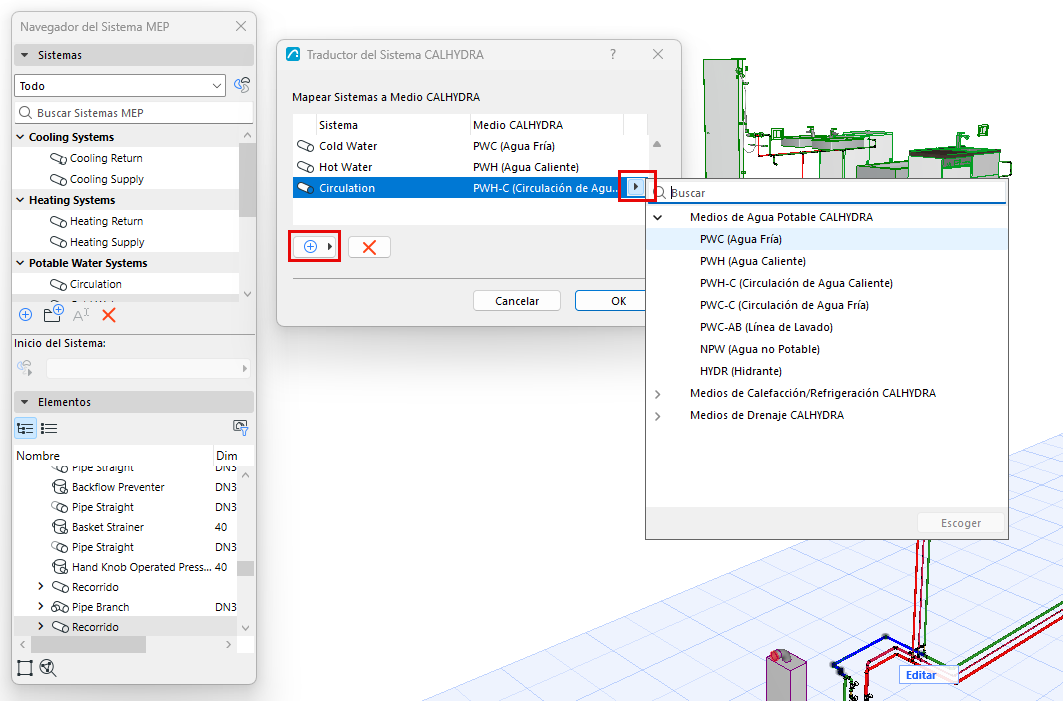This screenshot has height=701, width=1063.
Task: Delete selected system with red X in navigator
Action: [108, 315]
